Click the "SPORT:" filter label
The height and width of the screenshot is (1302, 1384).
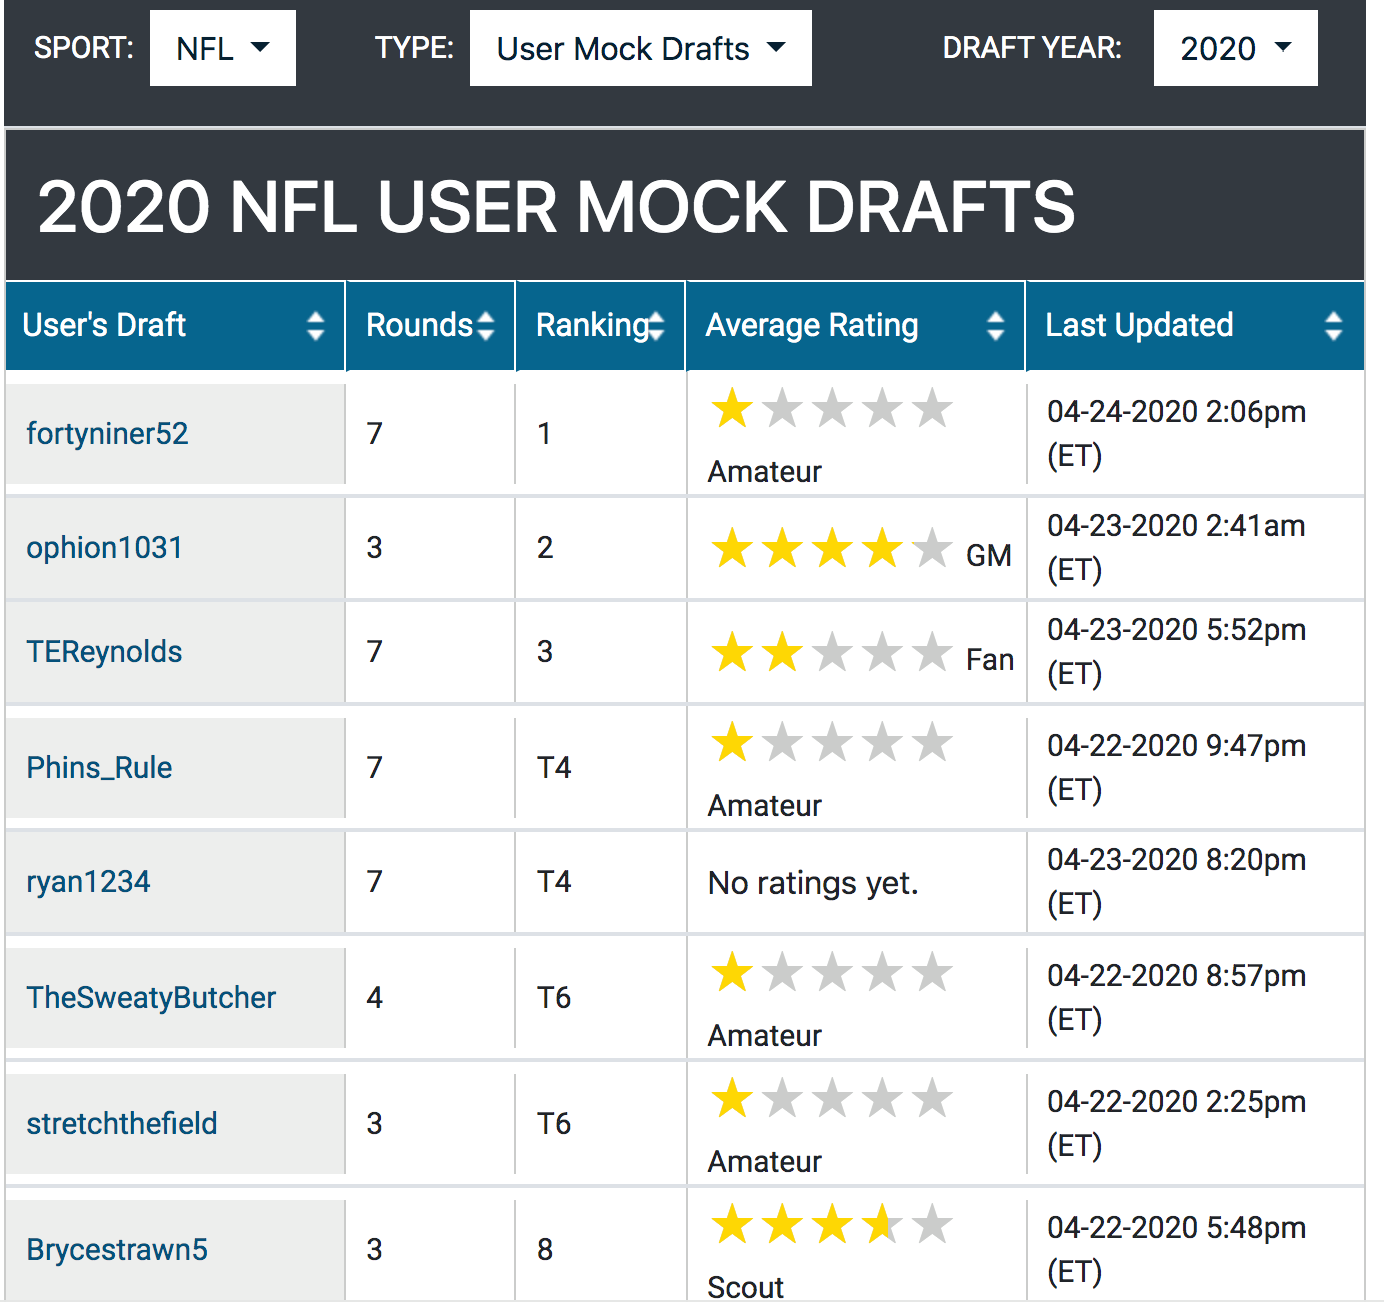point(84,48)
